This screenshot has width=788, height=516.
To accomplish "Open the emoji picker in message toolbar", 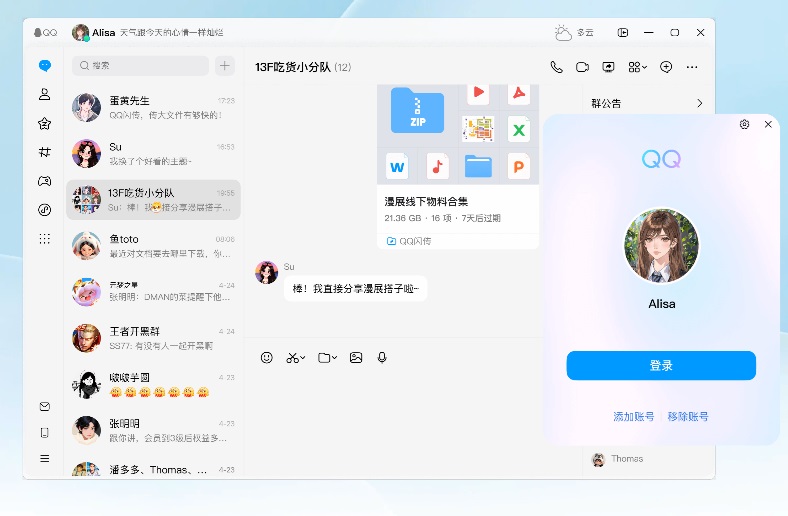I will tap(267, 357).
